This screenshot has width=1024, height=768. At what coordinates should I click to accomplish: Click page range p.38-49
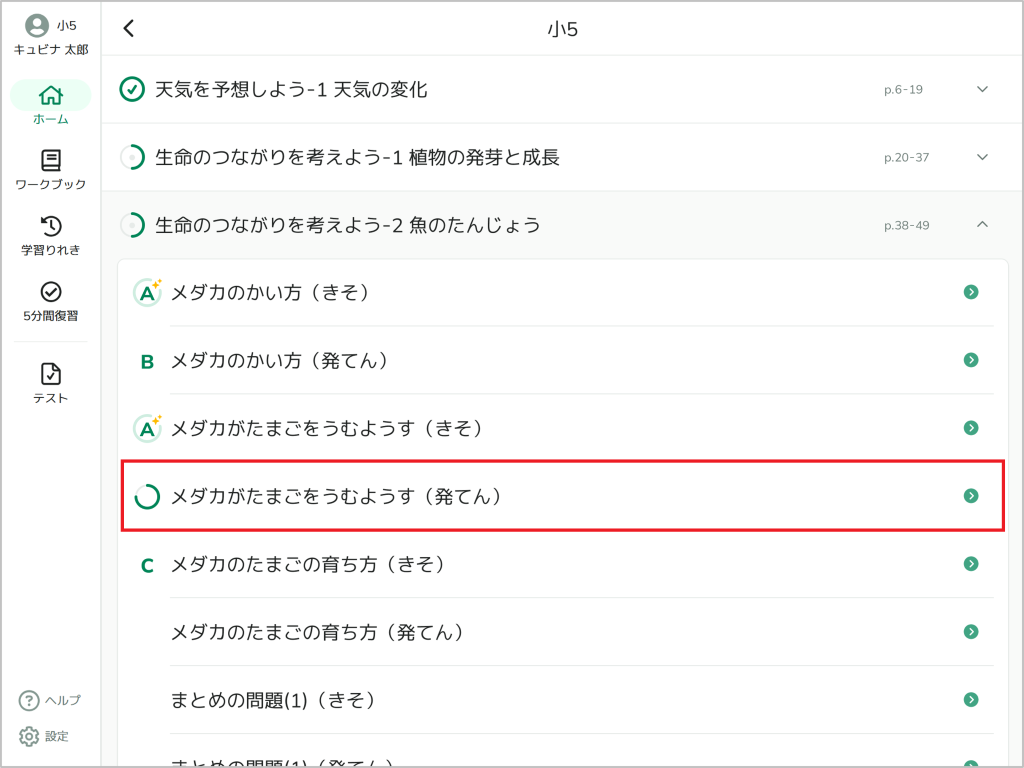[x=906, y=225]
